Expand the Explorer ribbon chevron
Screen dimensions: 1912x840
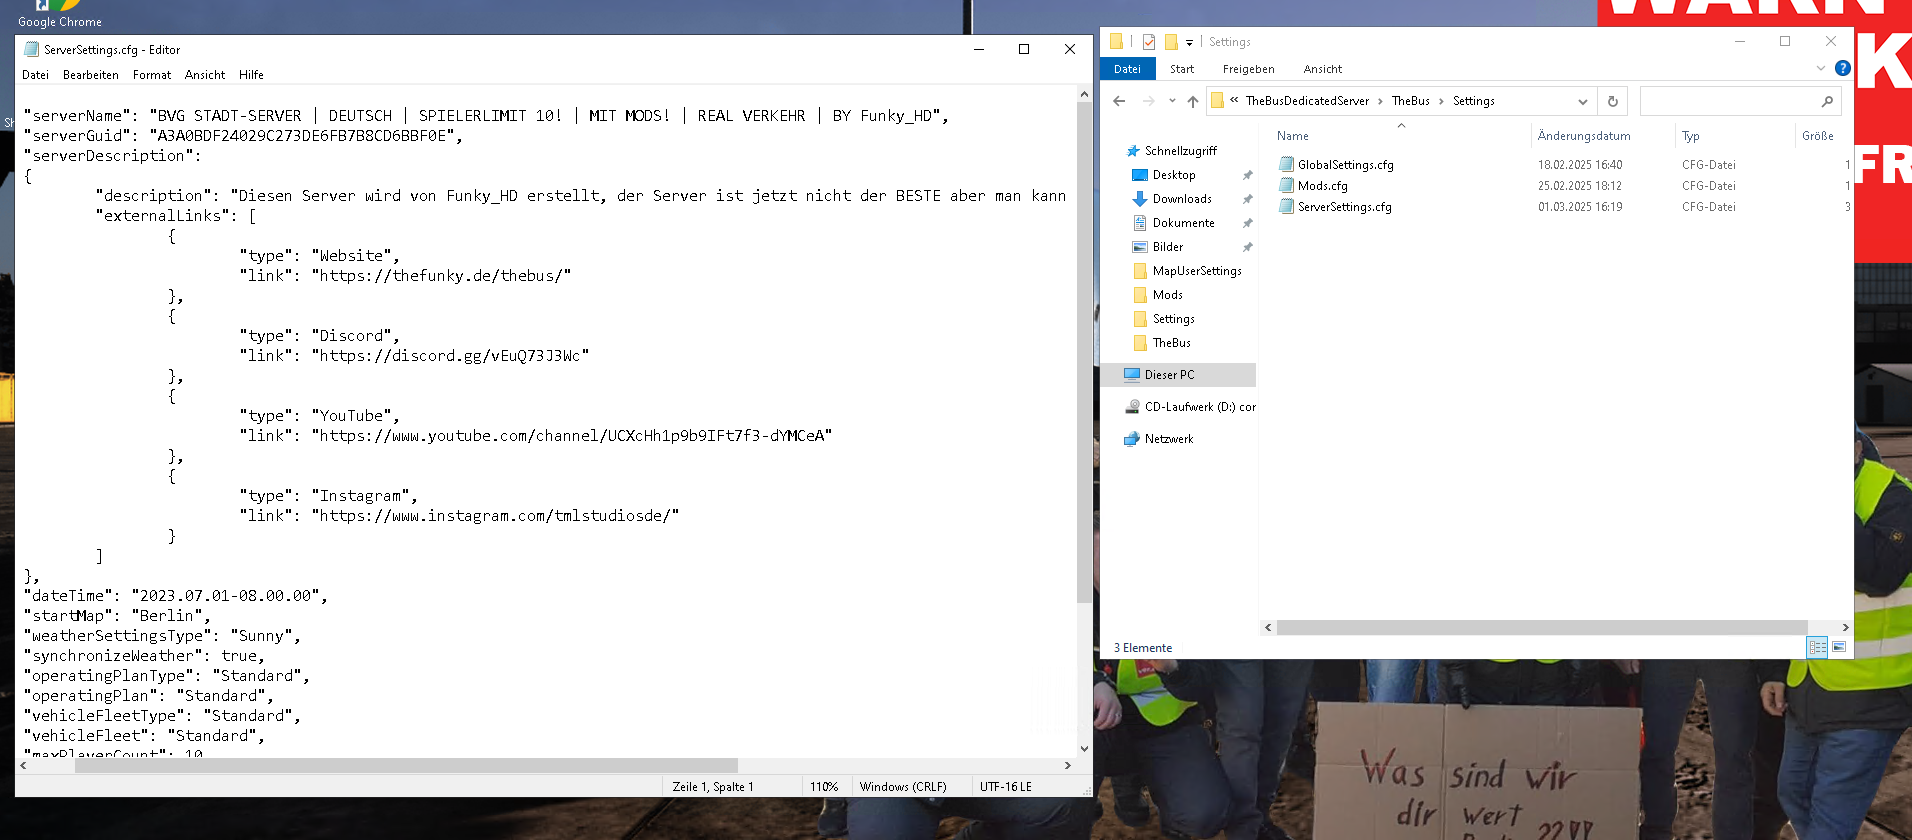(x=1820, y=68)
